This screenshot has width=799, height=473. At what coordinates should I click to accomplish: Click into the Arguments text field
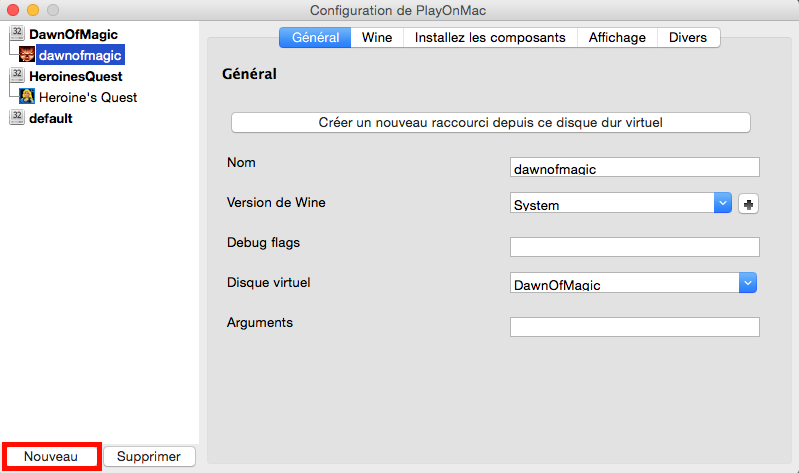[x=634, y=327]
